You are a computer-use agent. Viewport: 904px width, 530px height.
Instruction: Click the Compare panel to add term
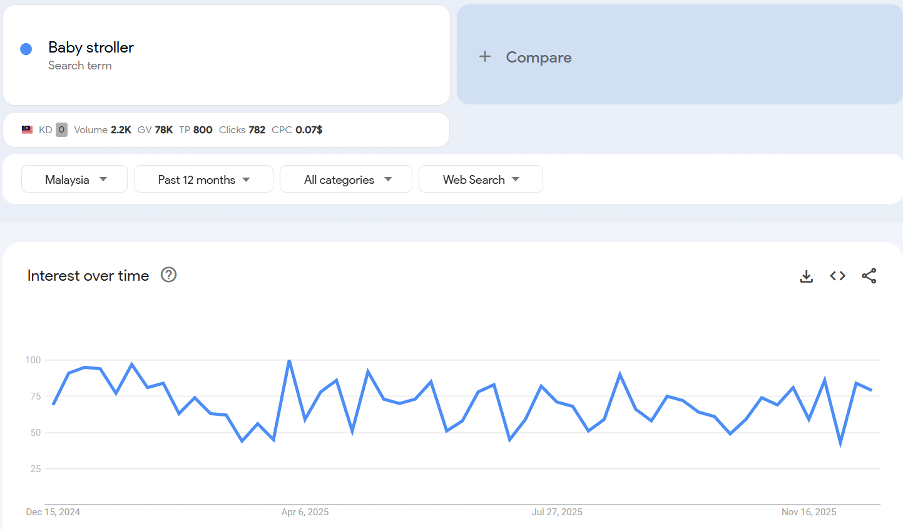(x=680, y=55)
